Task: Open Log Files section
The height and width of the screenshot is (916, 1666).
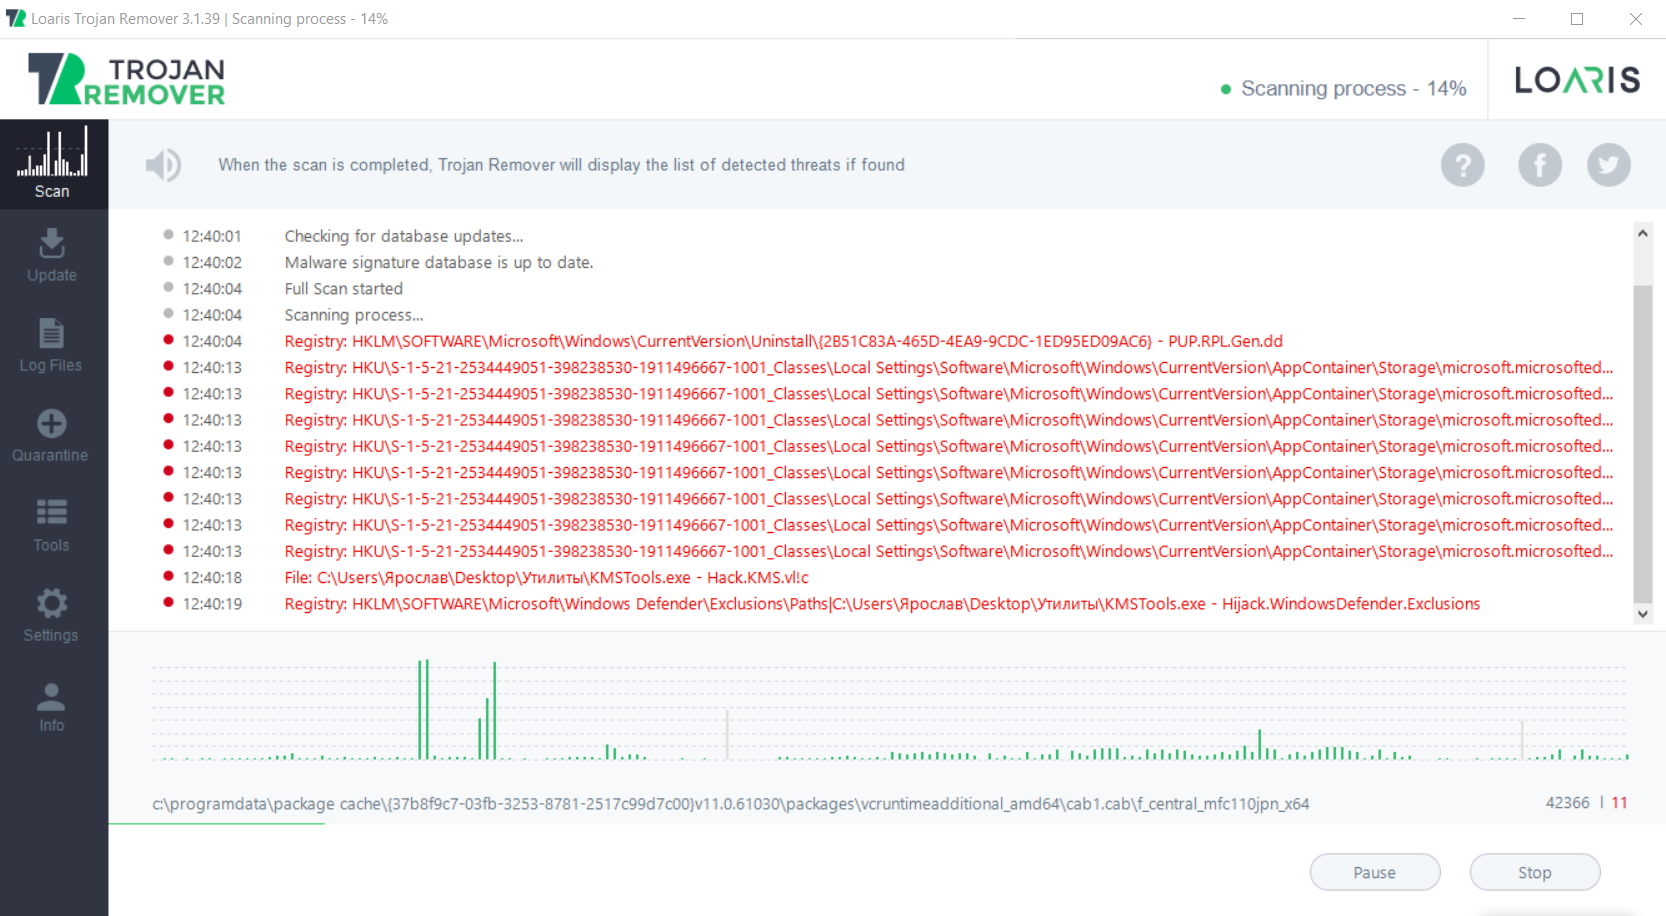Action: coord(51,345)
